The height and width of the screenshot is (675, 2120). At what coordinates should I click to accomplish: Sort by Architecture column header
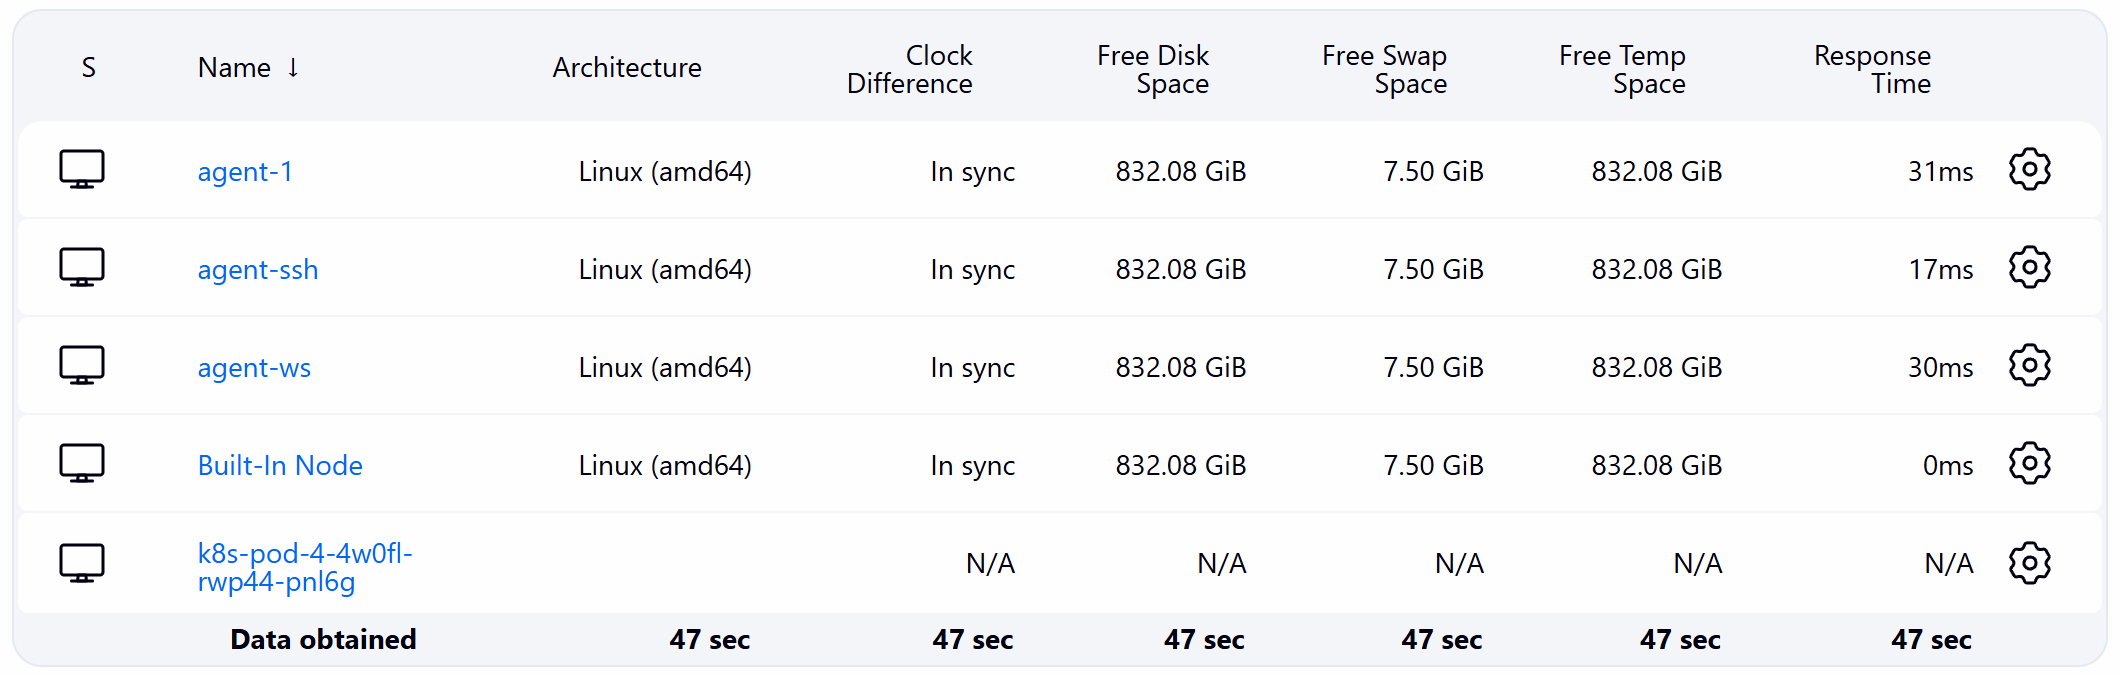(627, 68)
